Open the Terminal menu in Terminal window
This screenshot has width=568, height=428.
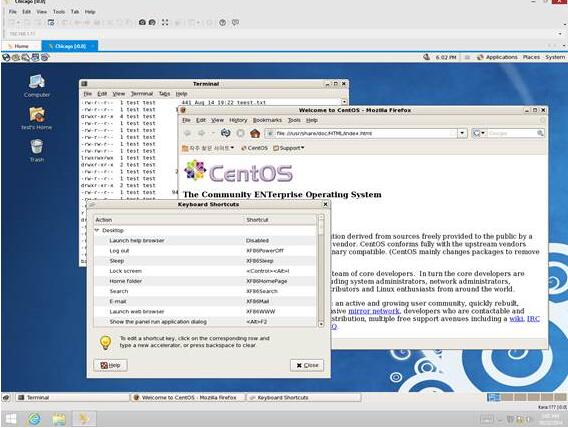tap(142, 93)
